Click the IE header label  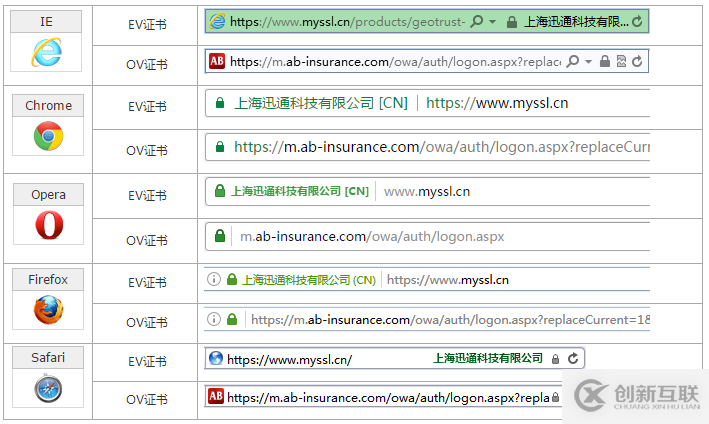point(46,21)
